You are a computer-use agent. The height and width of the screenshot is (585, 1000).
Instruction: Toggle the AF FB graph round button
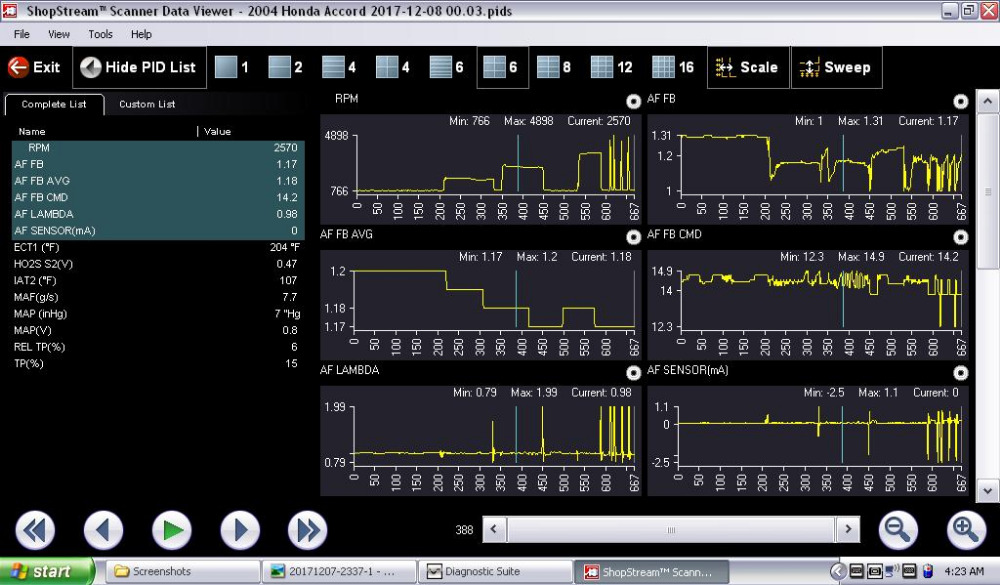(960, 101)
